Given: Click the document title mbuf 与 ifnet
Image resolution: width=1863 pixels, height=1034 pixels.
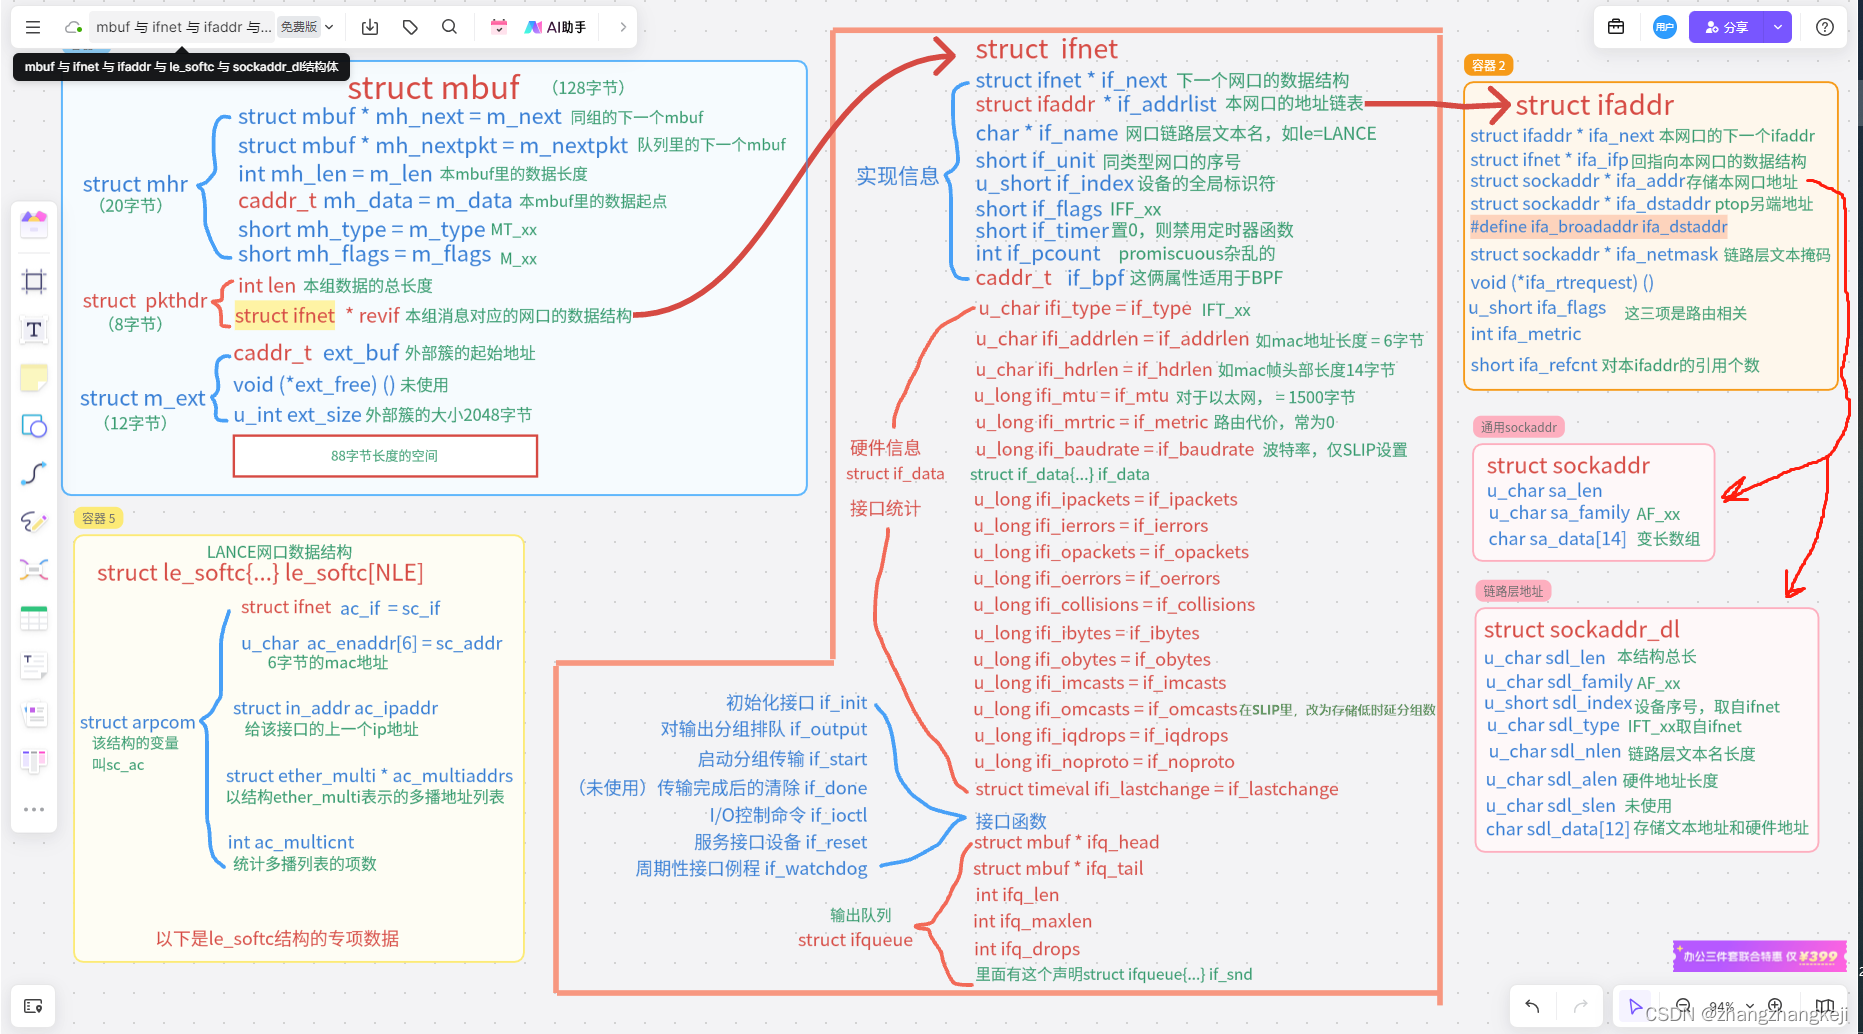Looking at the screenshot, I should [183, 27].
